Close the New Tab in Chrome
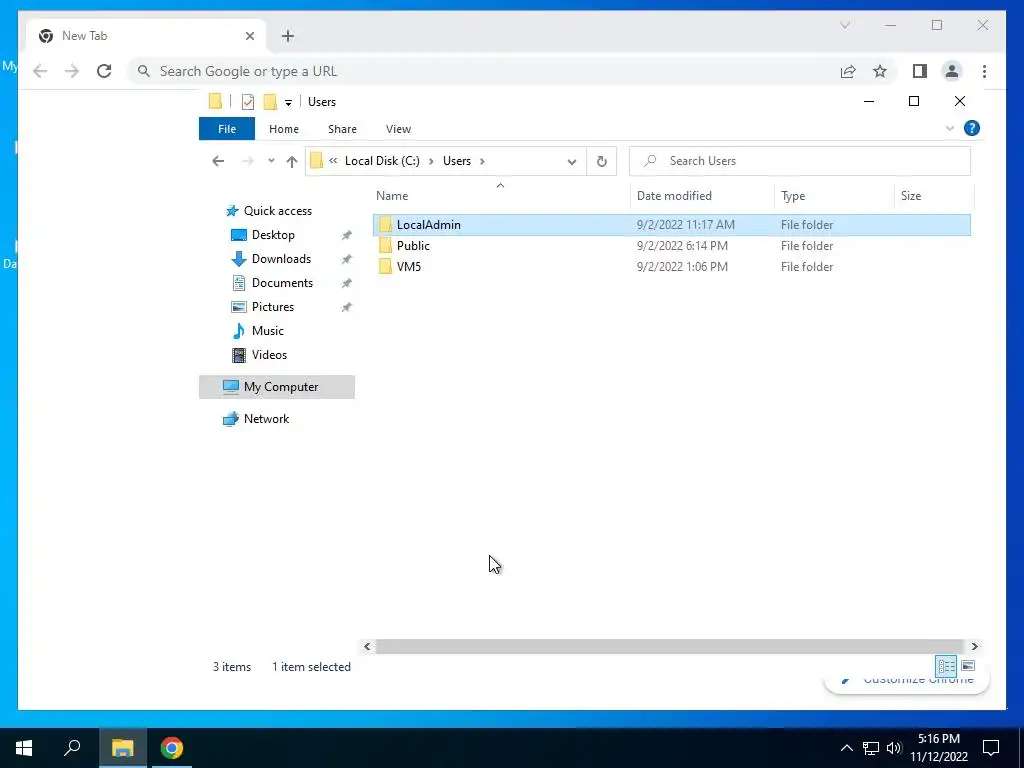 tap(249, 36)
